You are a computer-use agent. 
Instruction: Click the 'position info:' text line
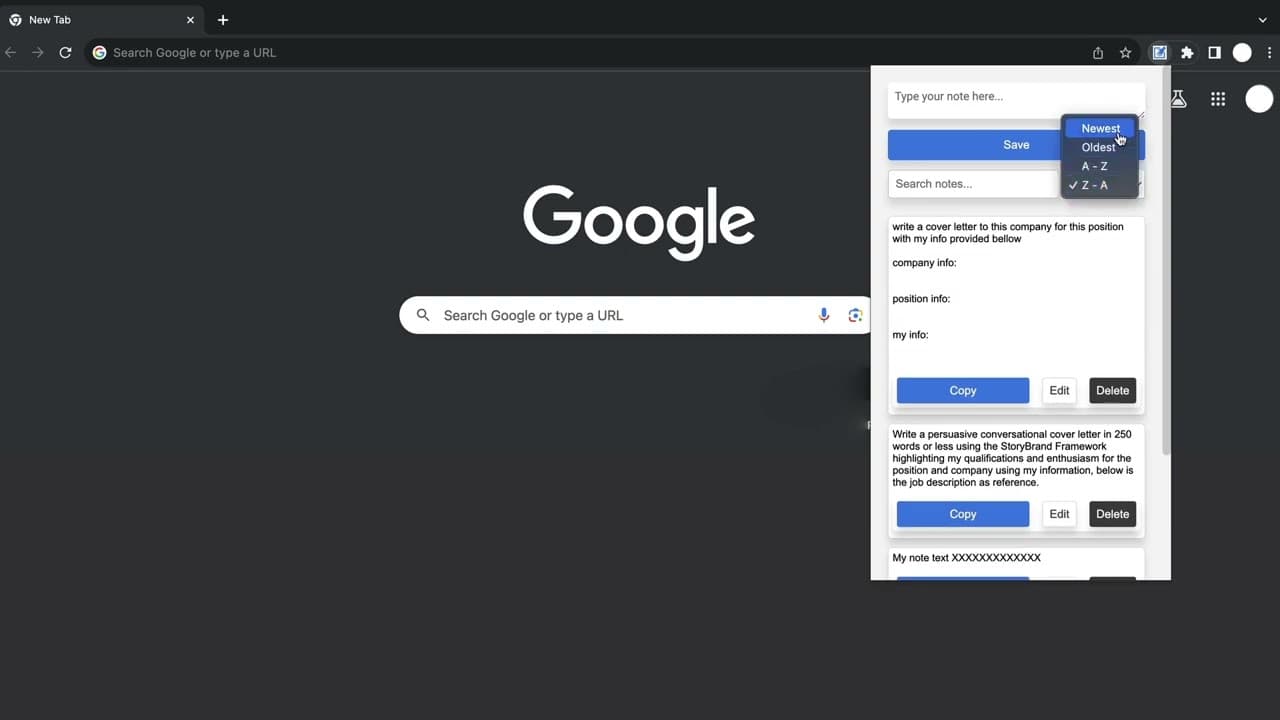pyautogui.click(x=921, y=299)
